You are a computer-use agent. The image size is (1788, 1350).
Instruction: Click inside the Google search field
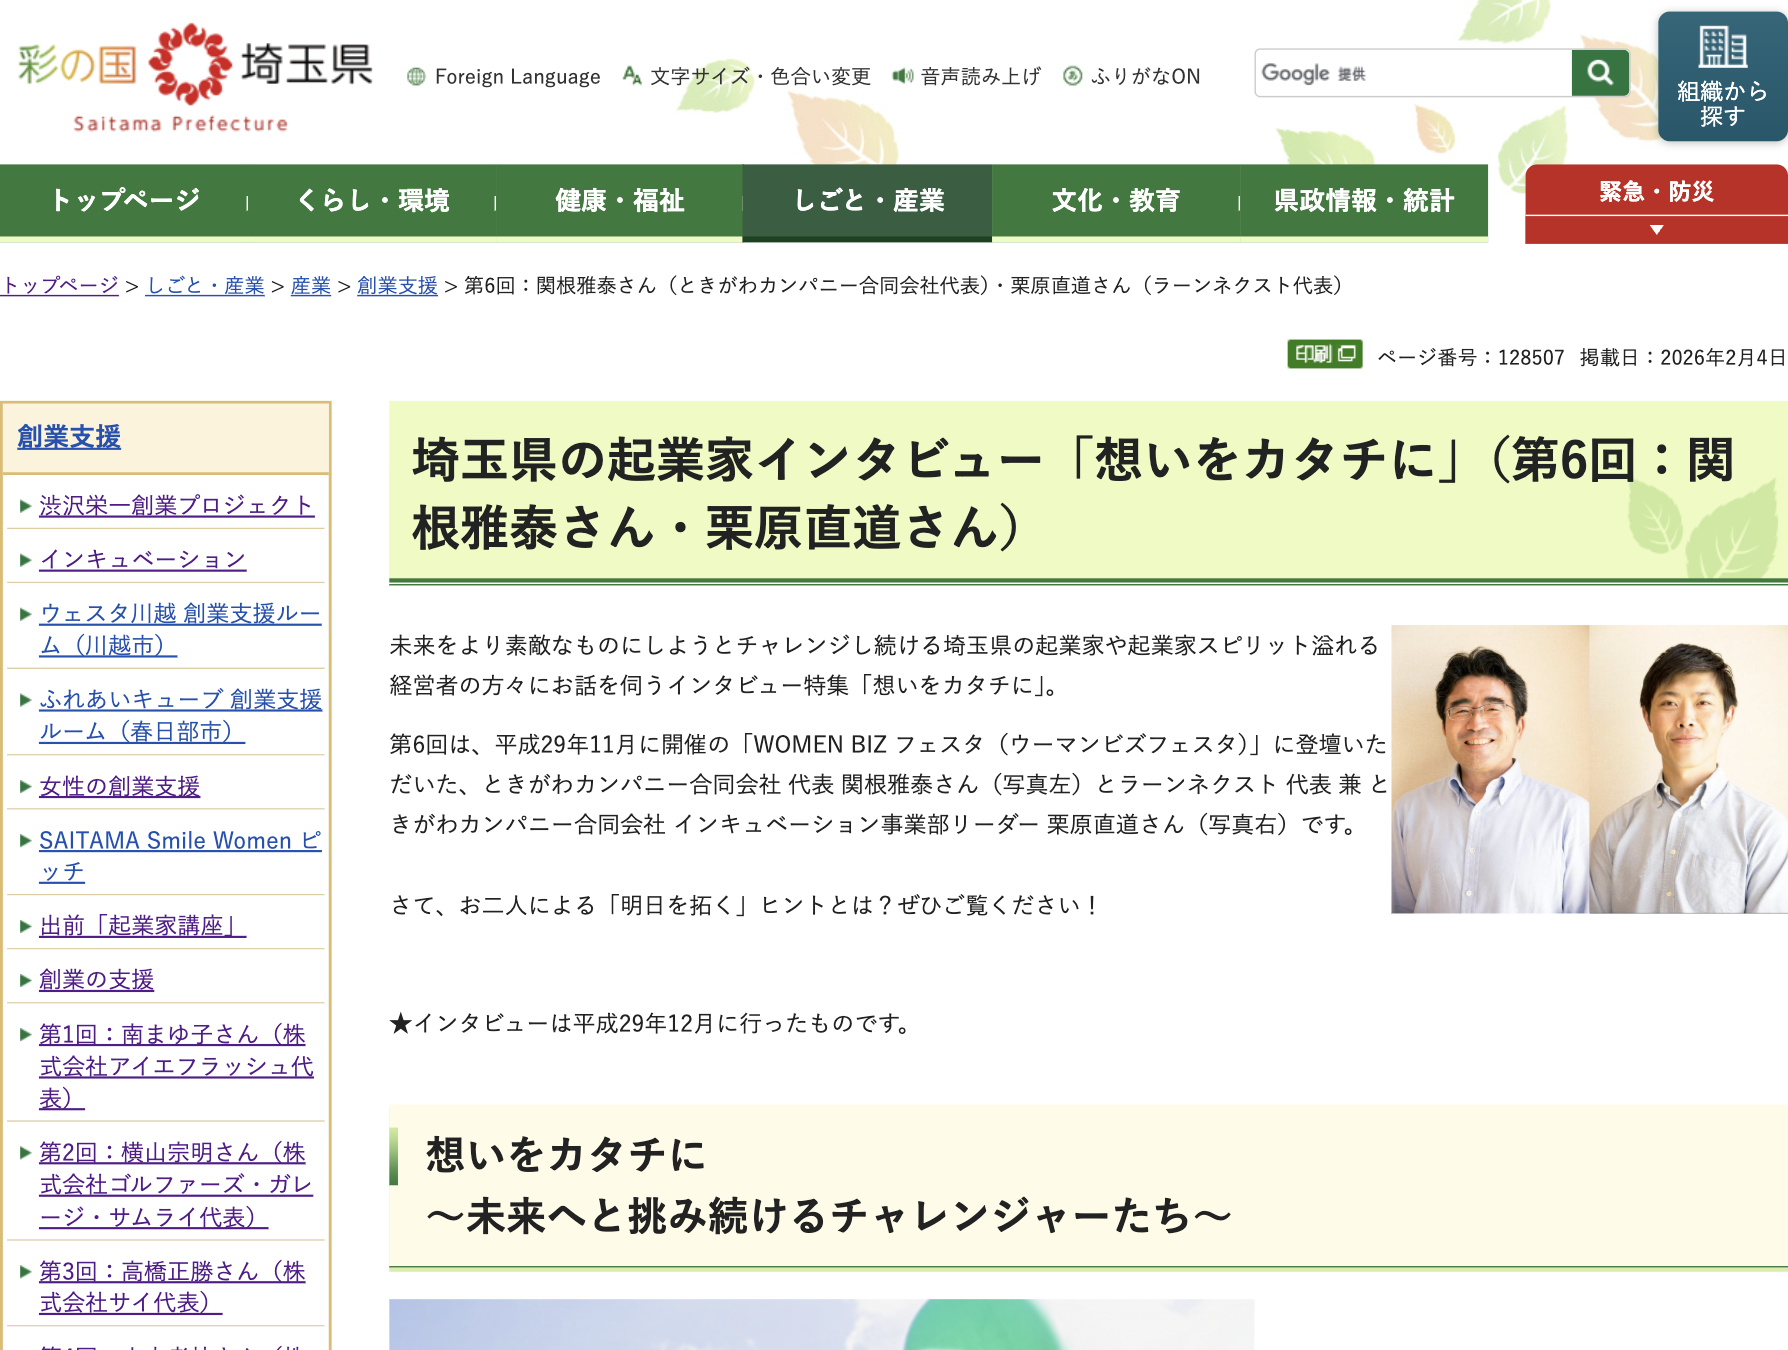click(x=1413, y=73)
